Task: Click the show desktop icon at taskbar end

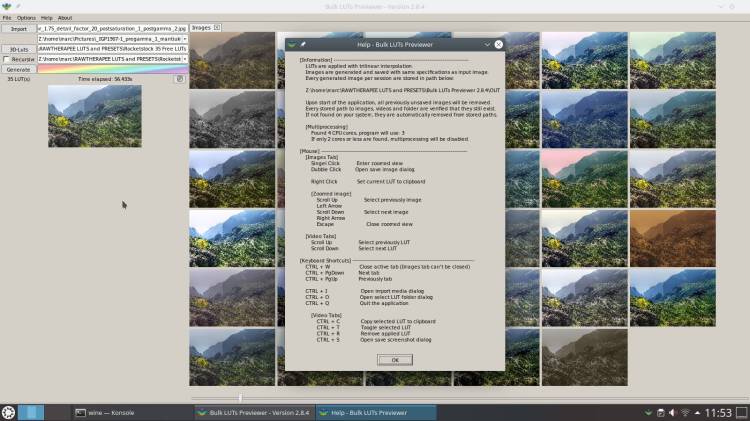Action: (742, 412)
